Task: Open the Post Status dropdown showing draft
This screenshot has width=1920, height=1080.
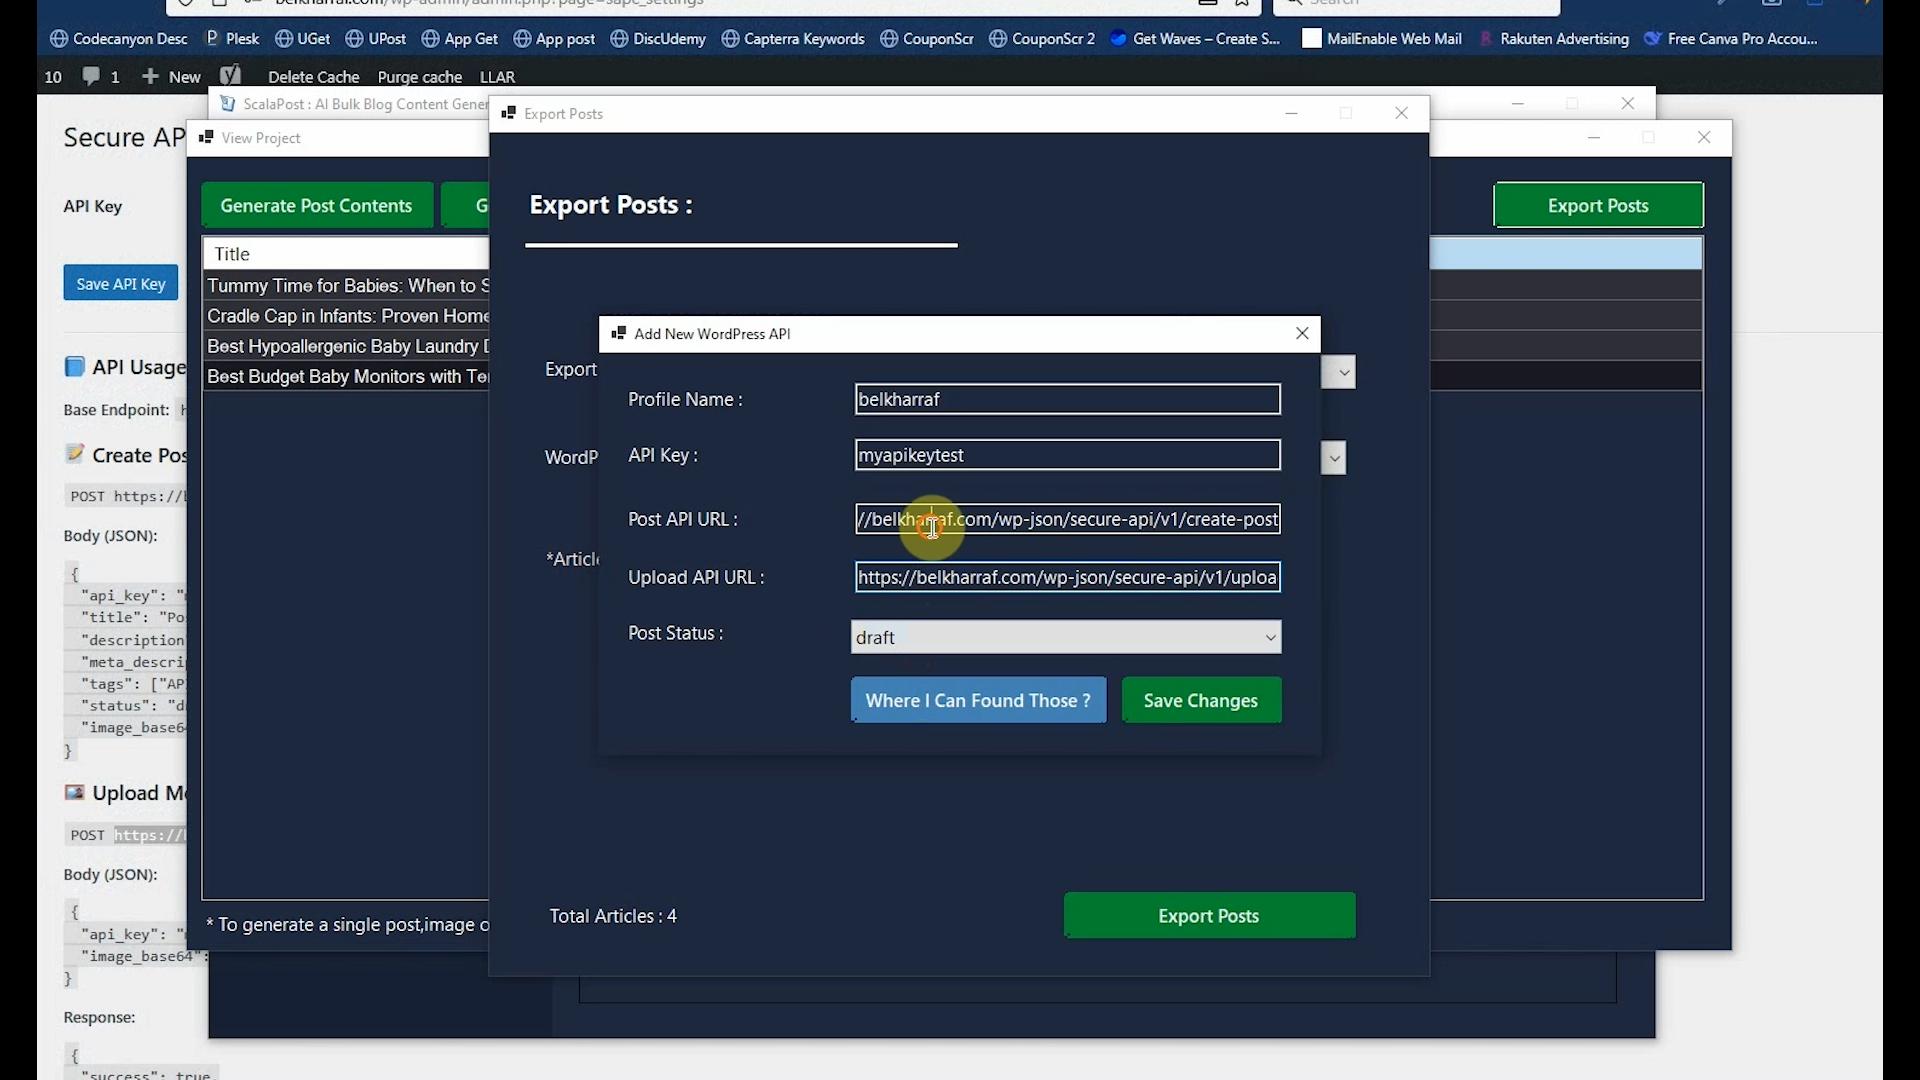Action: [x=1064, y=636]
